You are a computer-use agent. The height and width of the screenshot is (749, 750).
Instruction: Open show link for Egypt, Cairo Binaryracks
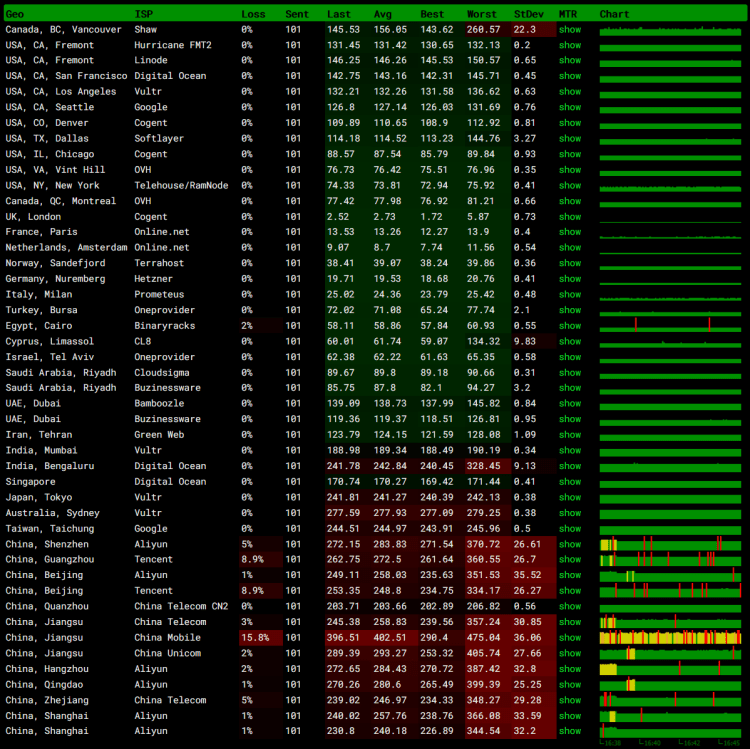pyautogui.click(x=569, y=326)
